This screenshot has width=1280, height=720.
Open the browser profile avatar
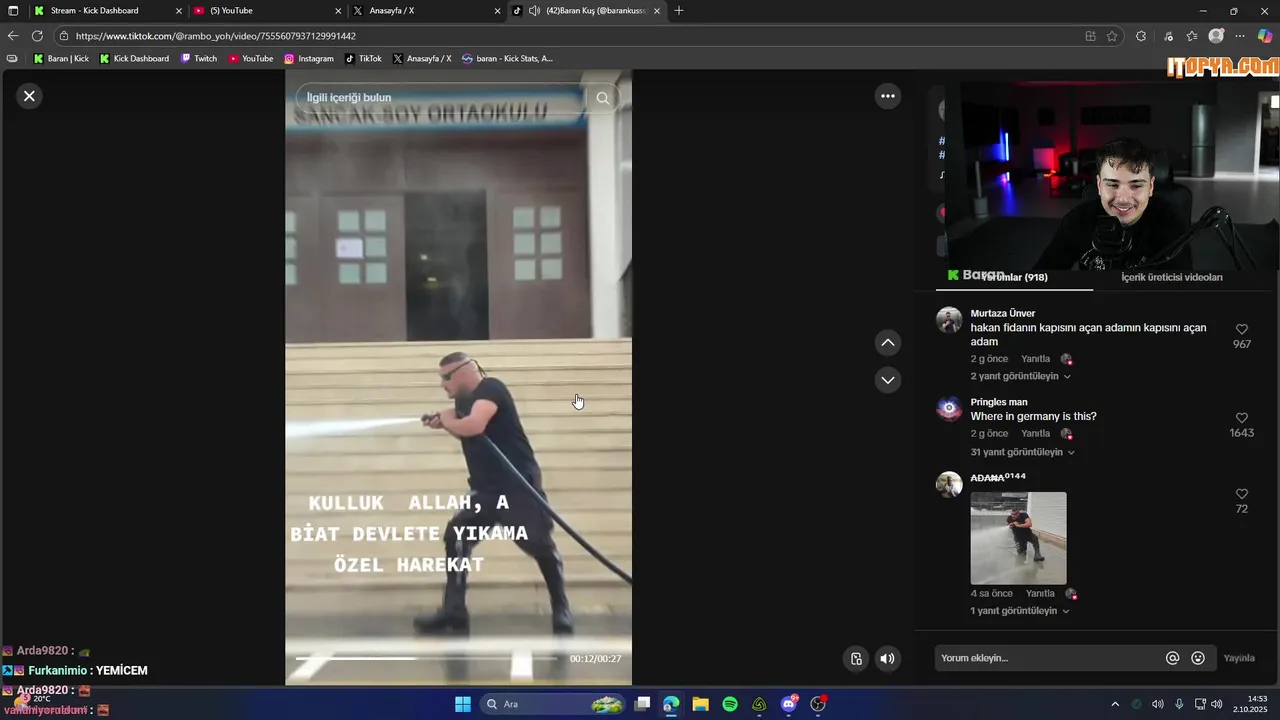click(x=1216, y=36)
